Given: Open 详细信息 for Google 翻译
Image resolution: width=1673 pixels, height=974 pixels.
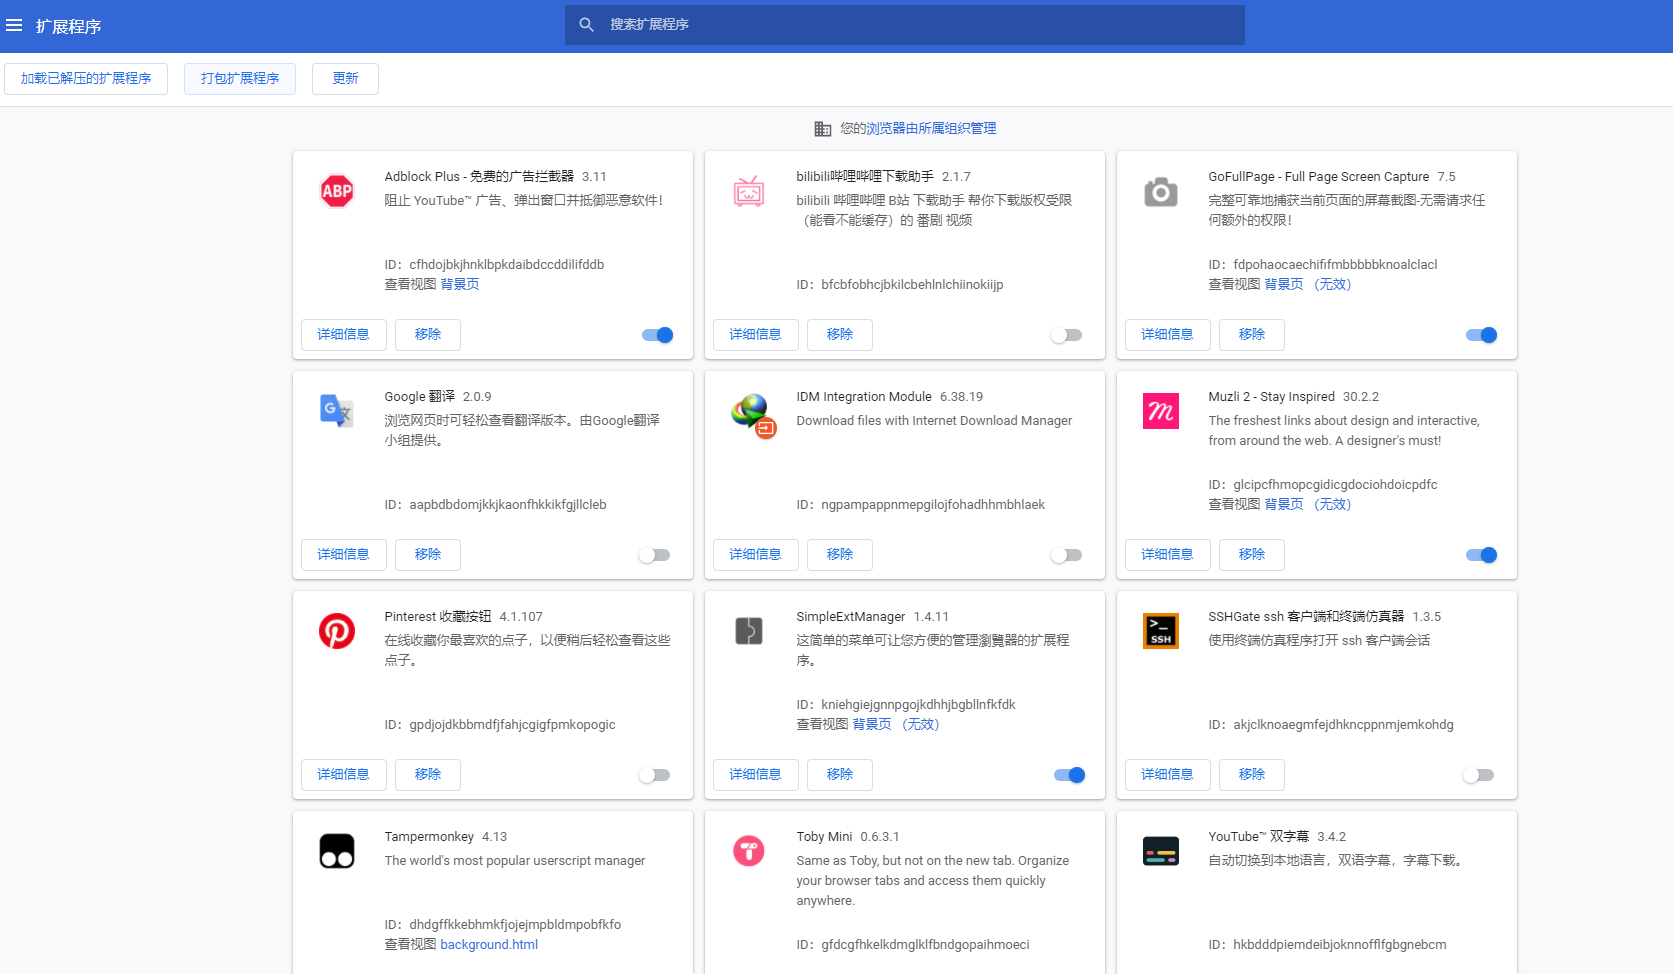Looking at the screenshot, I should 344,555.
